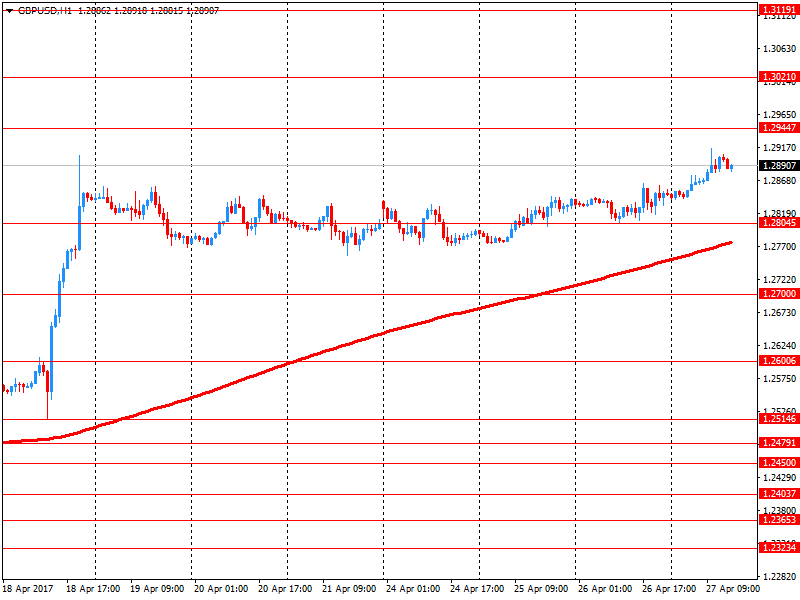800x600 pixels.
Task: Click the 19 Apr 09:00 time axis label
Action: click(x=157, y=589)
